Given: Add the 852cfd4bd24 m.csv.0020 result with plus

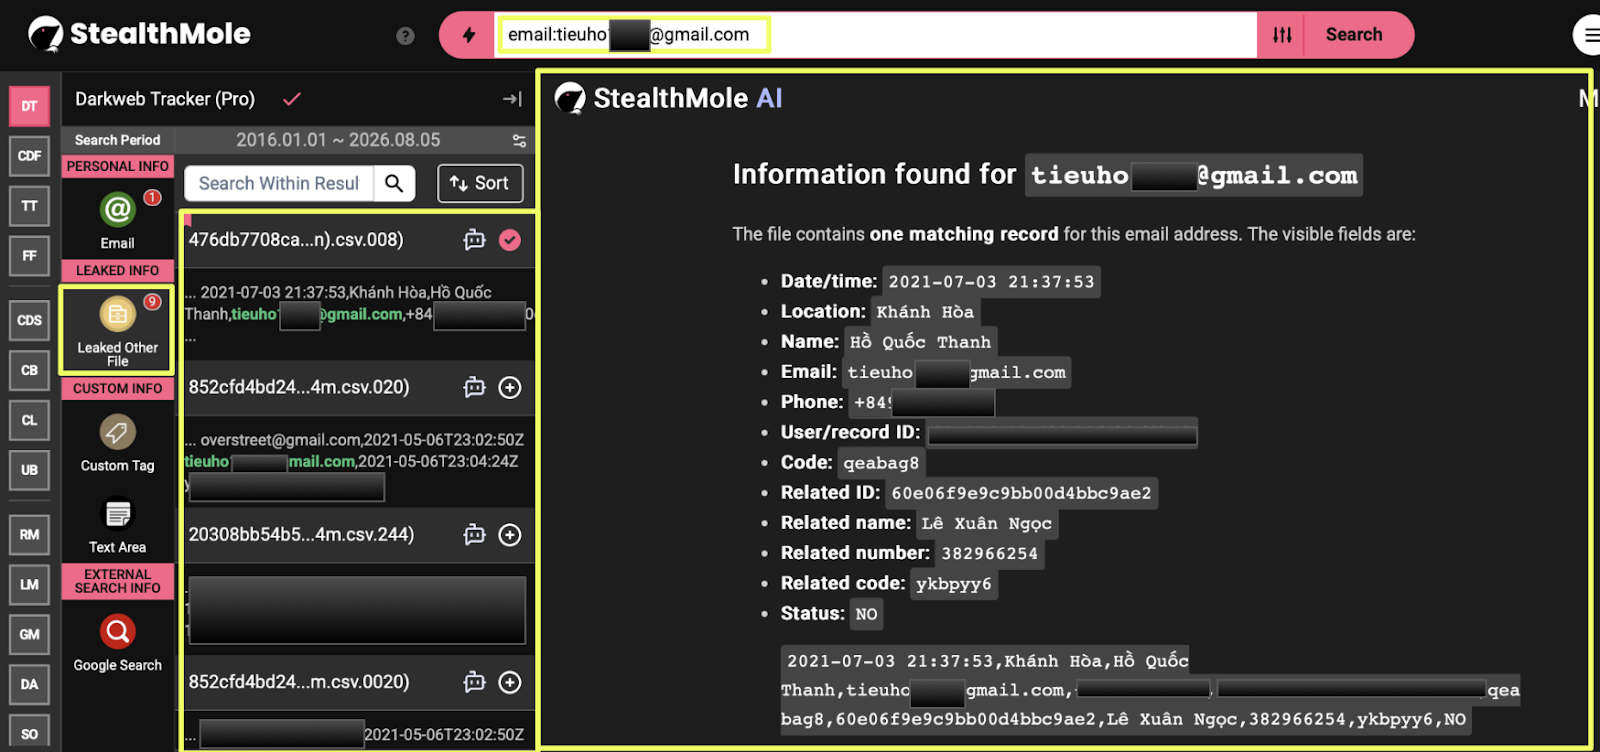Looking at the screenshot, I should click(510, 682).
